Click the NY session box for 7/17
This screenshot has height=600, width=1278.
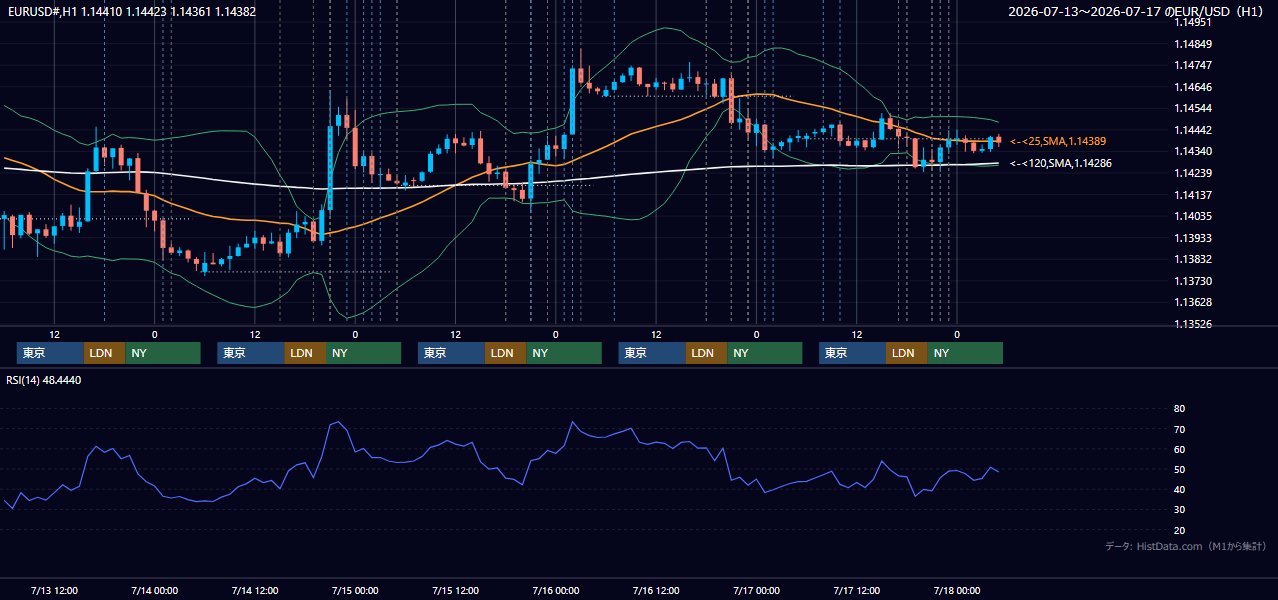965,353
